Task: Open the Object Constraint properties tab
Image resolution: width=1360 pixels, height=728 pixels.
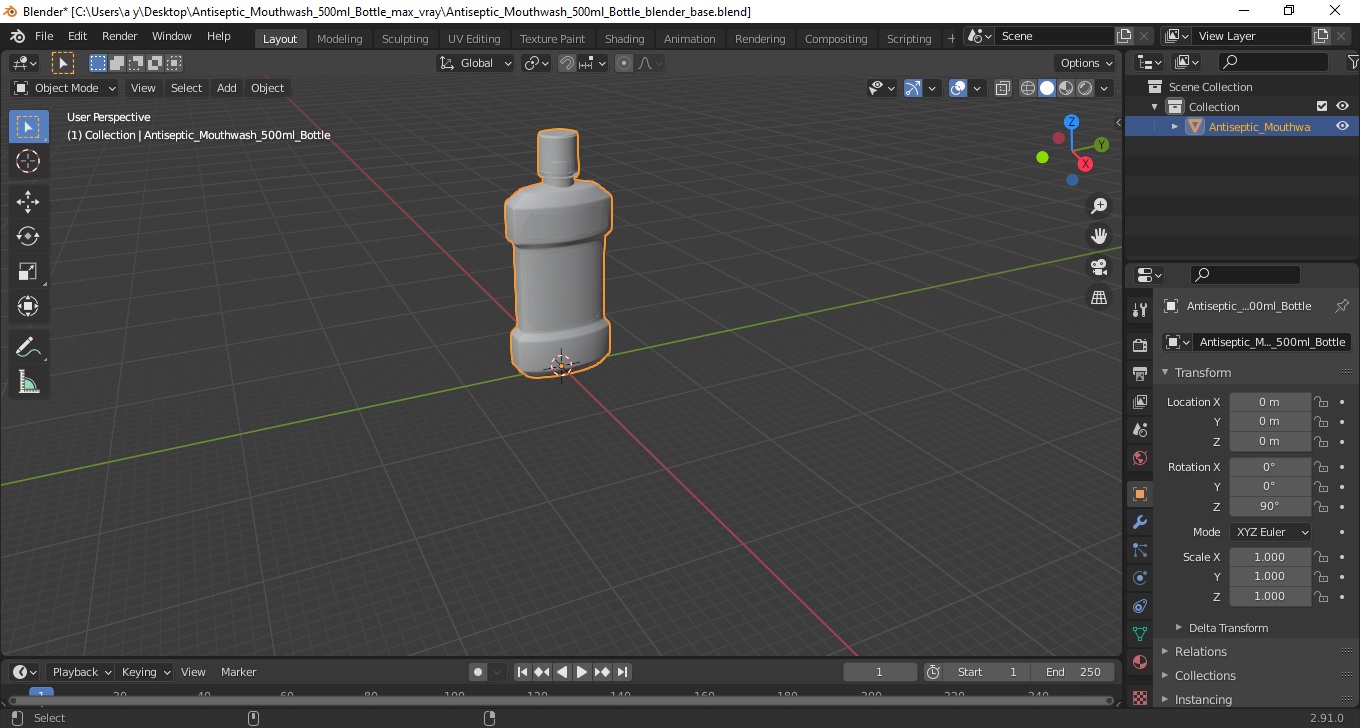Action: click(x=1139, y=606)
